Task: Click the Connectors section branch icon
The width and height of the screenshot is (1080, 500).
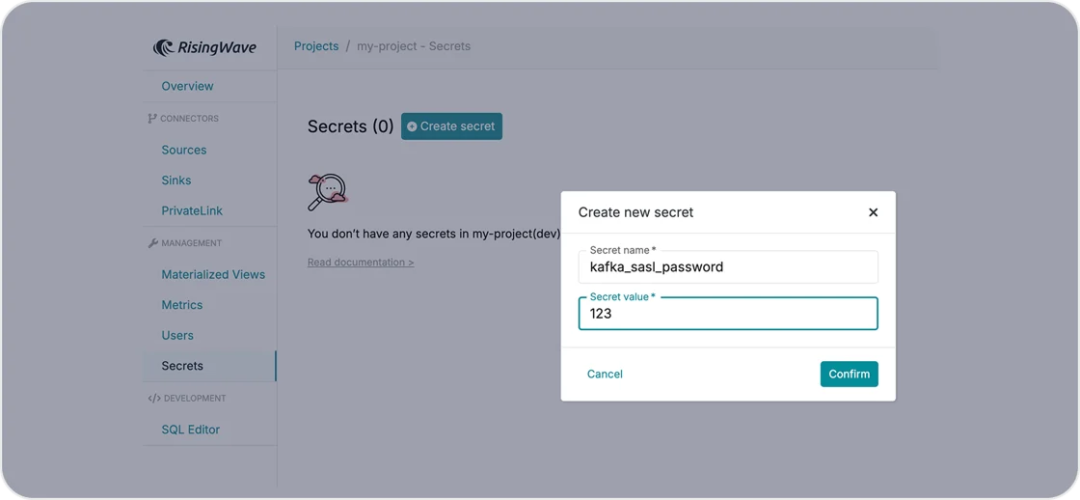Action: (152, 119)
